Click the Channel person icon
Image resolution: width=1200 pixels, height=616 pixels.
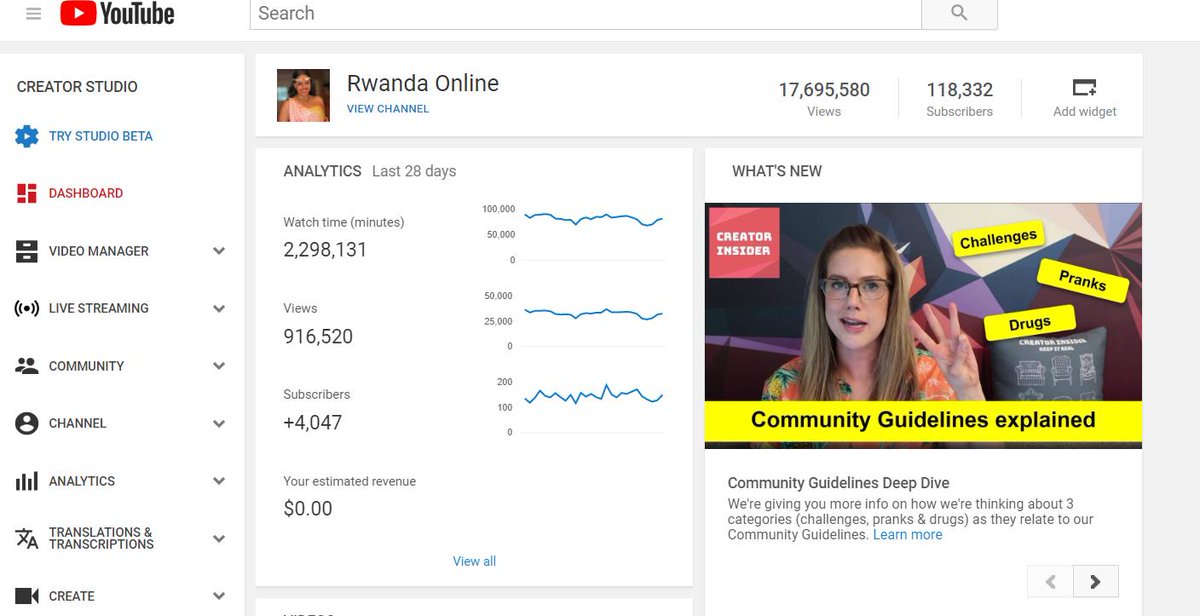27,423
